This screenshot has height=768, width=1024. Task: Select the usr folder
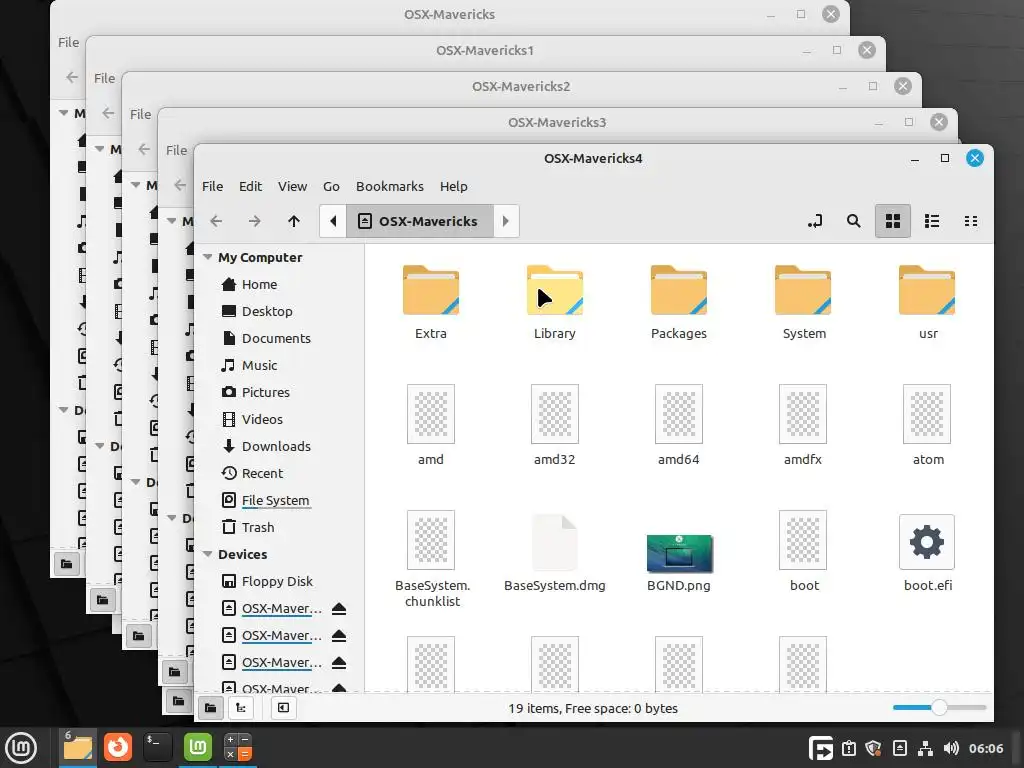[927, 302]
